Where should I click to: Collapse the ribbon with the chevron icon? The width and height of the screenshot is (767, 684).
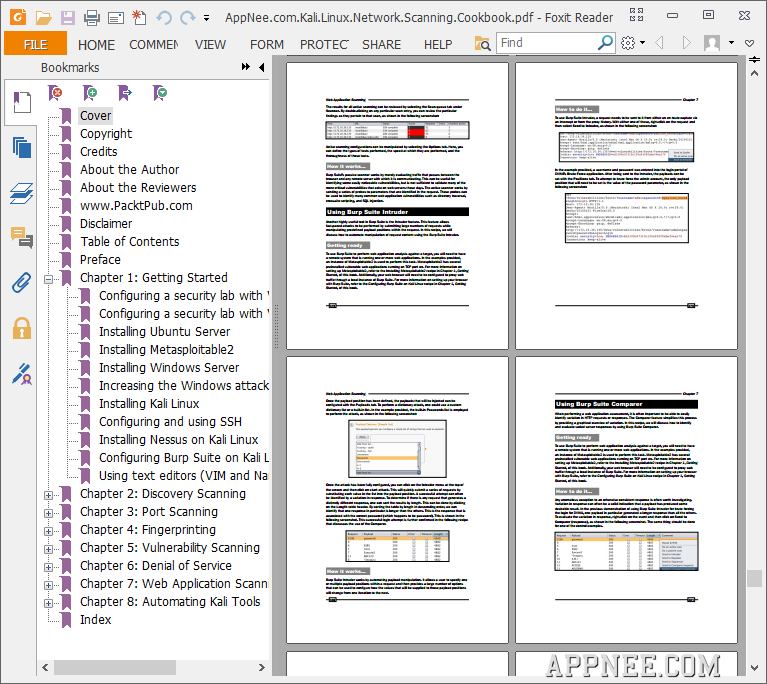click(749, 43)
